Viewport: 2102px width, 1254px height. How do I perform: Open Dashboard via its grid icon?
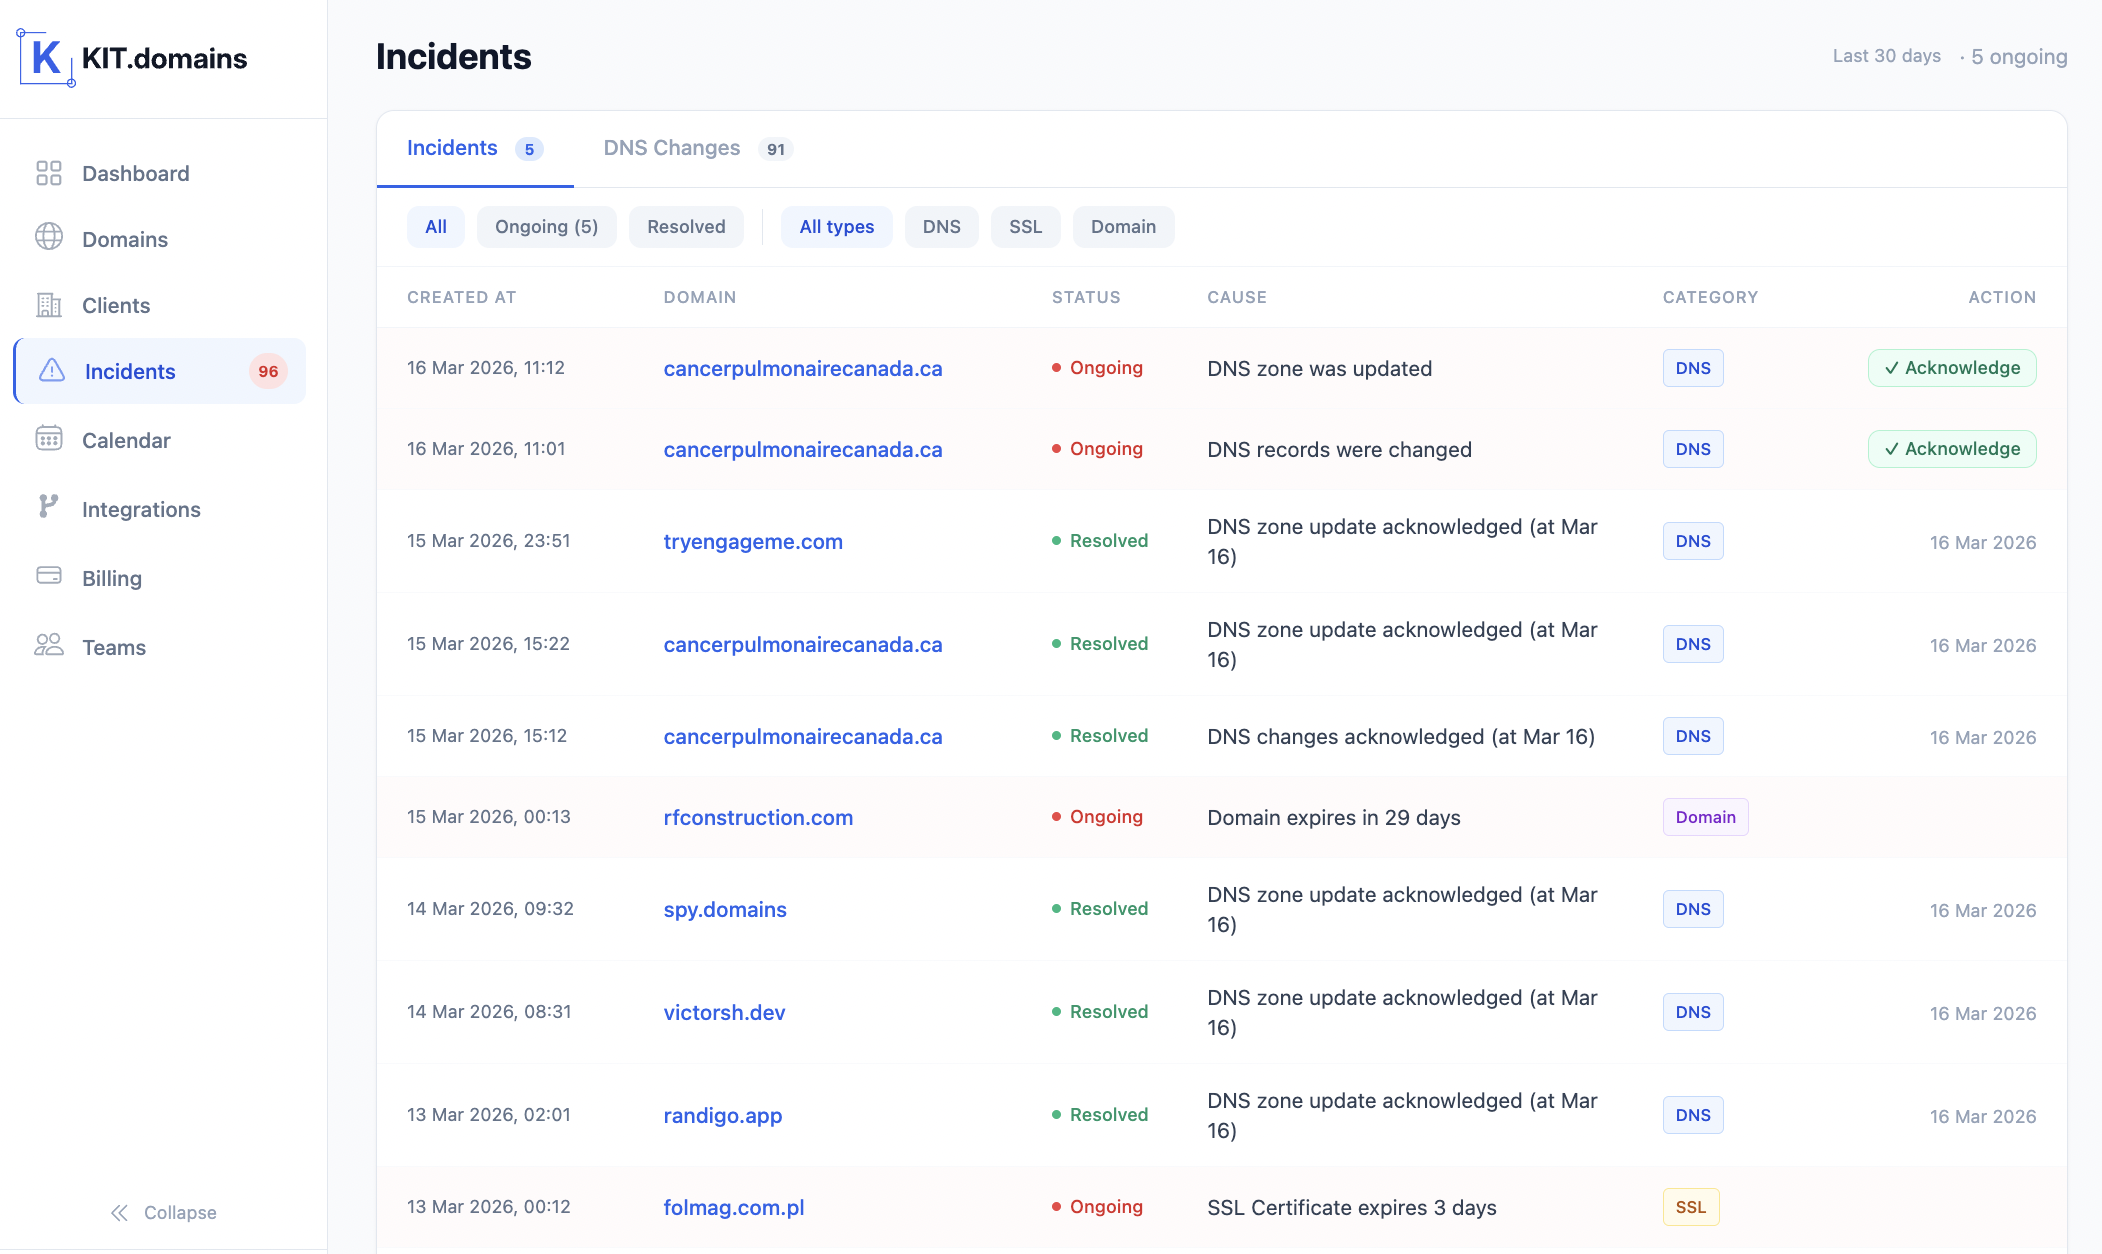tap(49, 173)
